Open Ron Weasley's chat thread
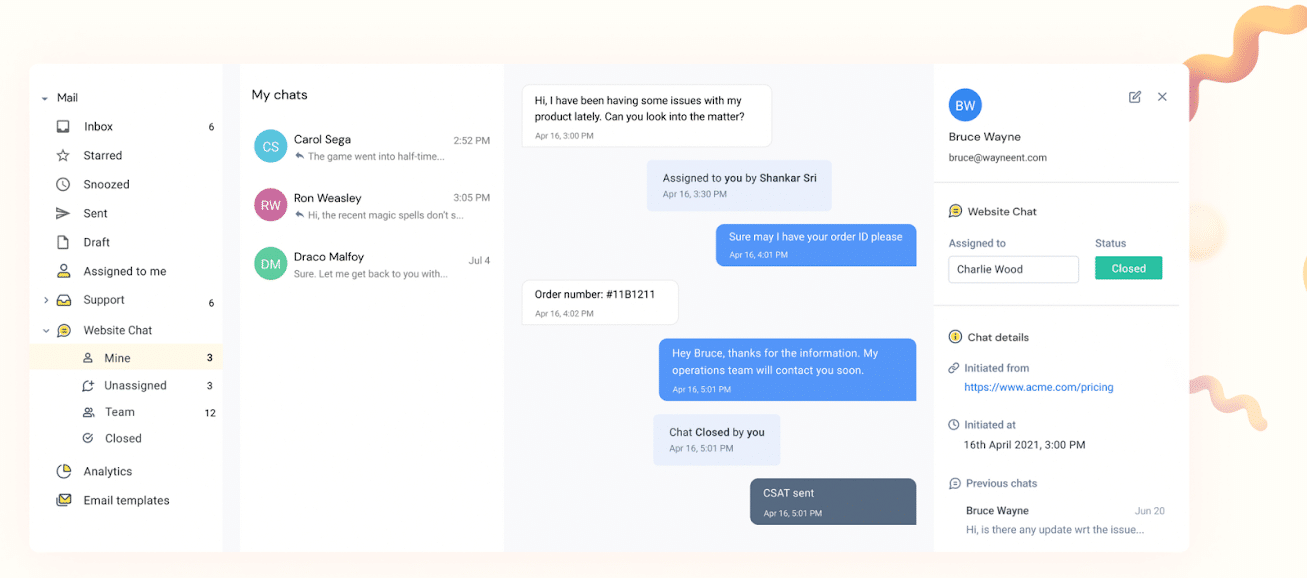 coord(372,206)
